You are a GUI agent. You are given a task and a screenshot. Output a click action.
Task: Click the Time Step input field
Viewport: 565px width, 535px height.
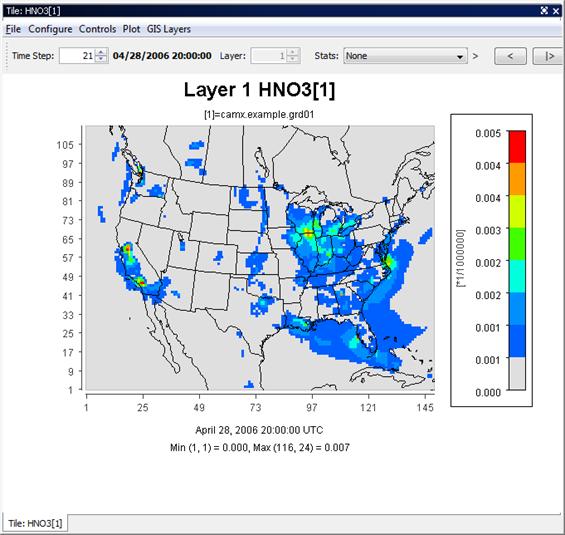[77, 56]
